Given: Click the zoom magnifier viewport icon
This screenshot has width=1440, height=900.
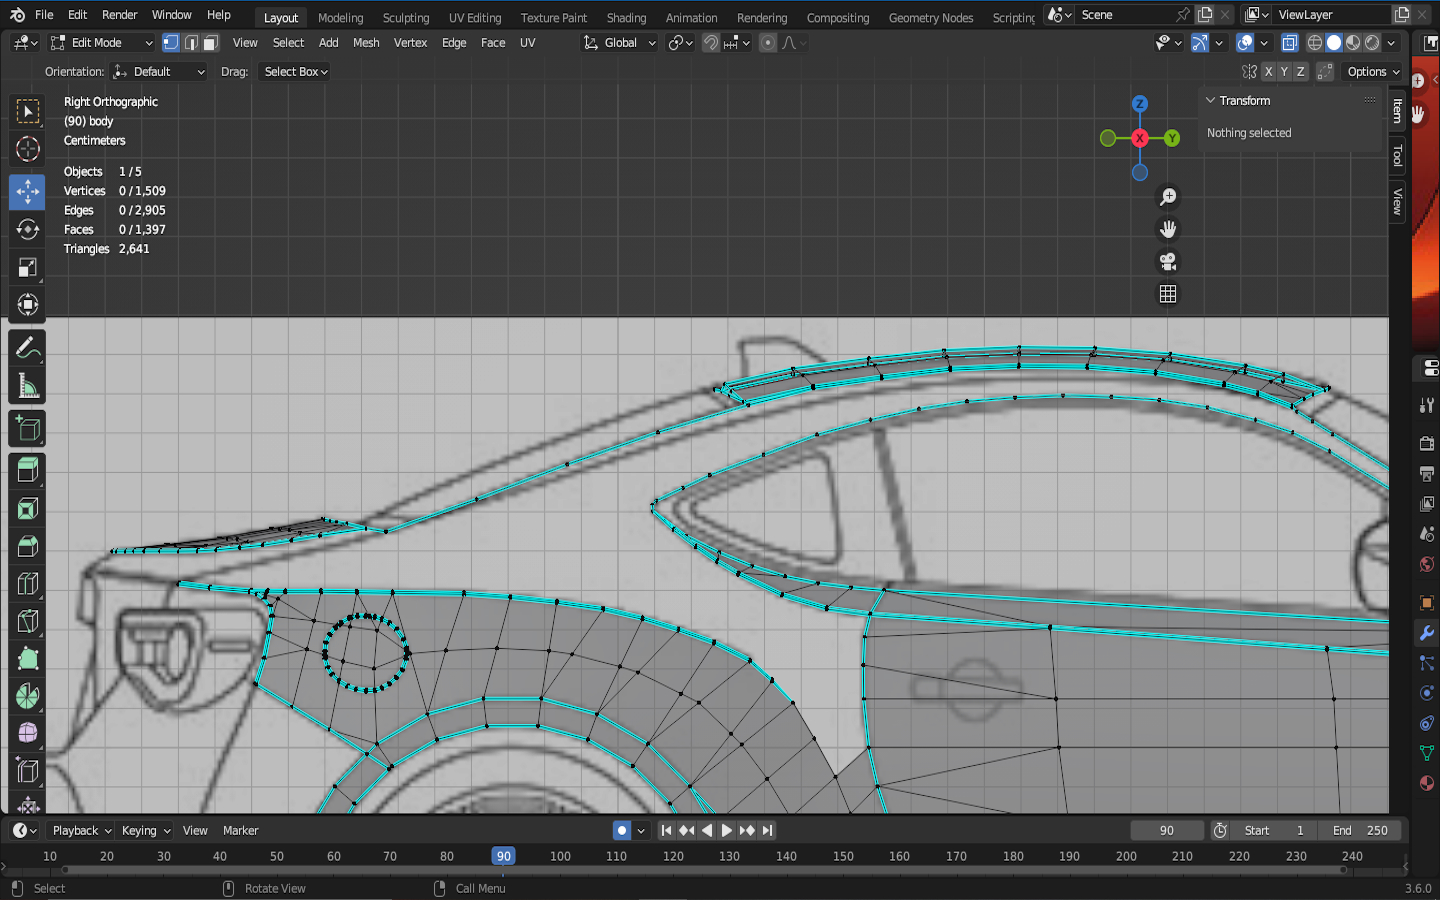Looking at the screenshot, I should coord(1167,197).
